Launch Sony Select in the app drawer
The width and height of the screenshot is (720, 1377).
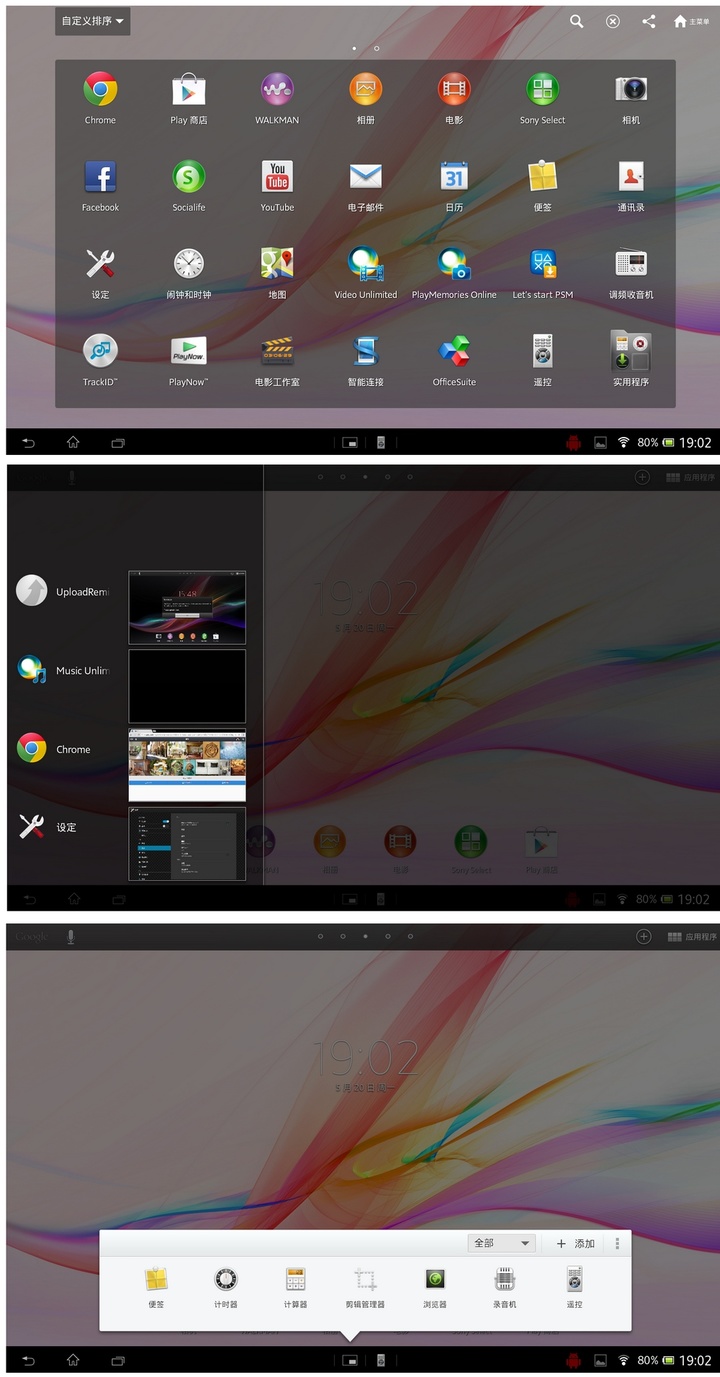coord(542,97)
